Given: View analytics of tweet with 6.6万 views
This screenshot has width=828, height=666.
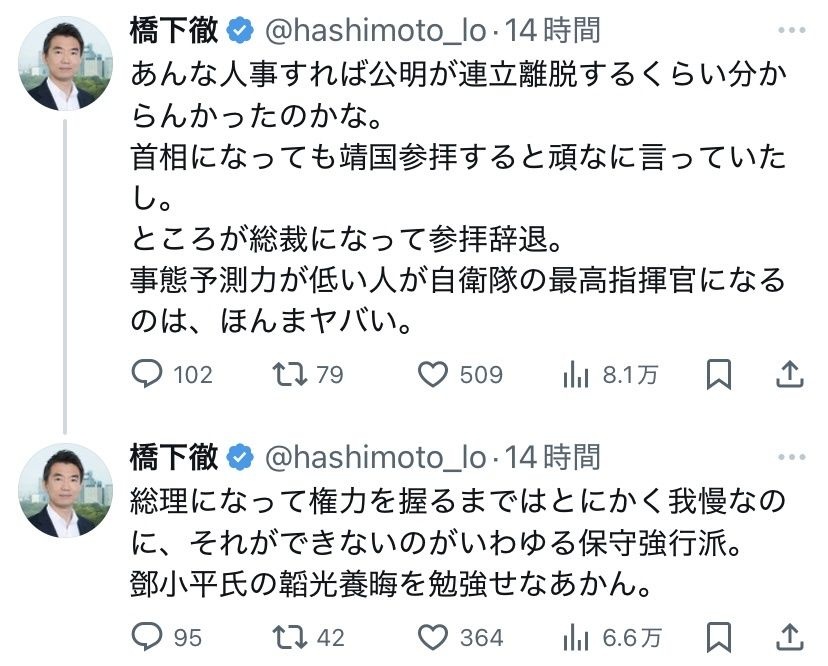Looking at the screenshot, I should coord(576,636).
